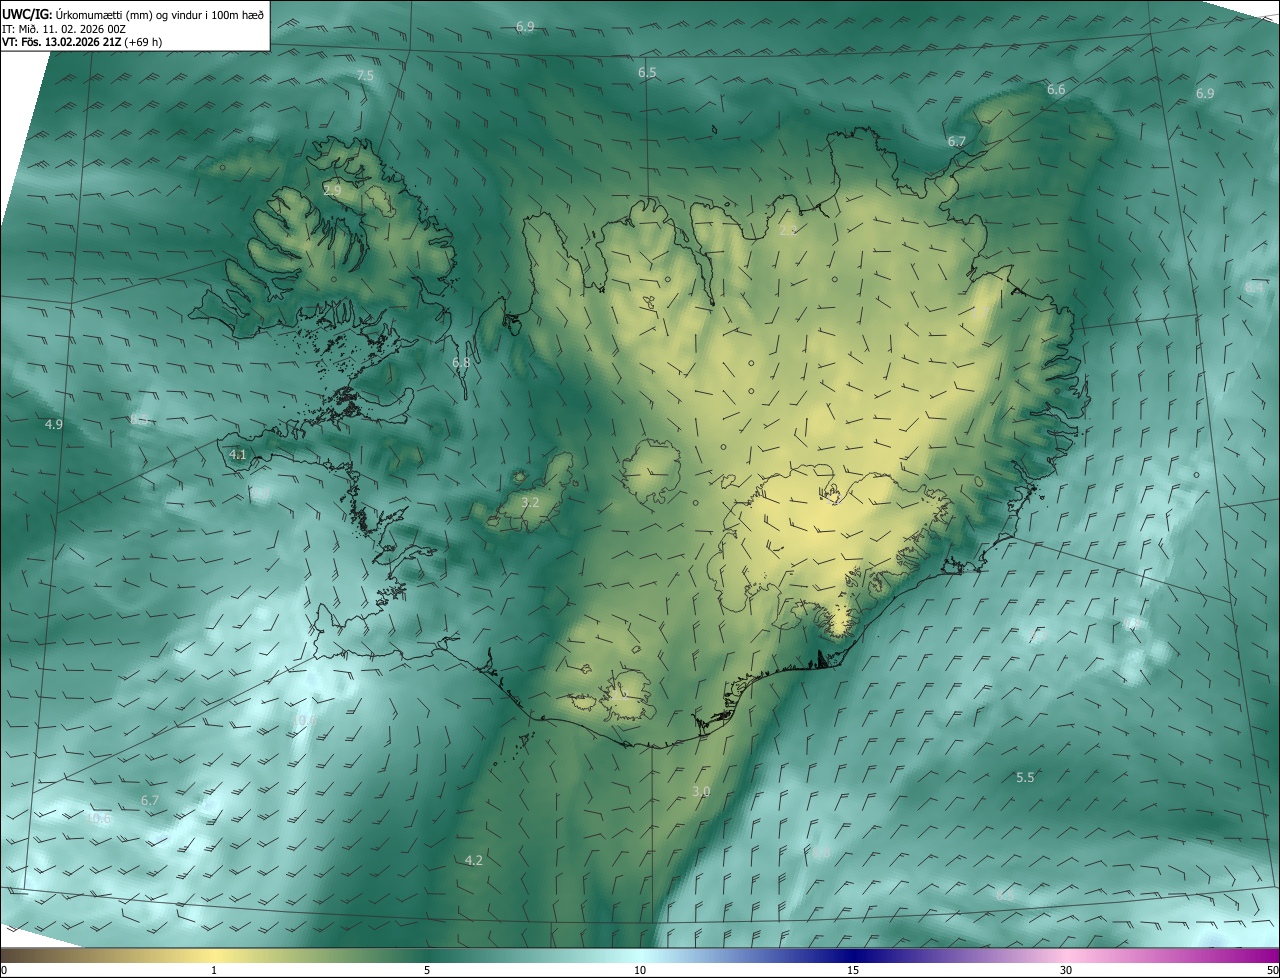Click the valid time line 'VT: Fös. 13.02.2026 21Z (+69 h)'

click(x=82, y=42)
